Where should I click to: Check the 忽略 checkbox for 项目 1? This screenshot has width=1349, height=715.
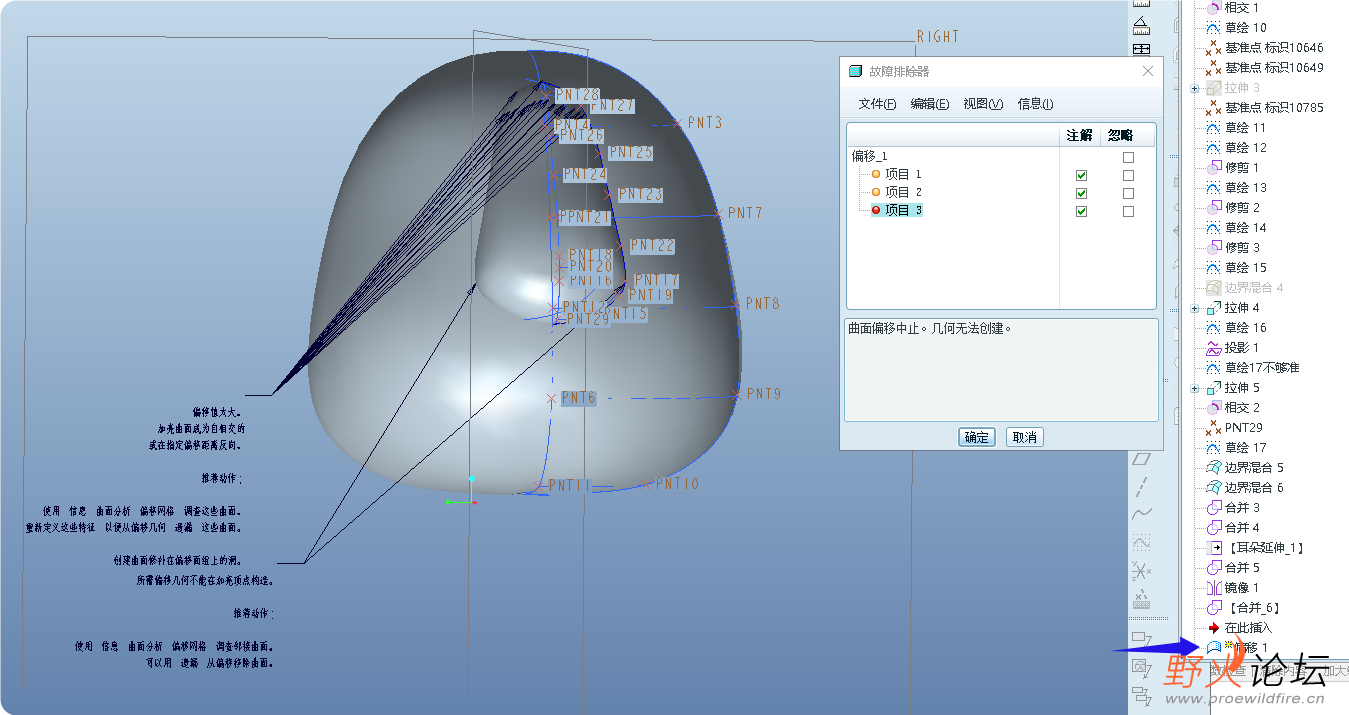pyautogui.click(x=1128, y=175)
